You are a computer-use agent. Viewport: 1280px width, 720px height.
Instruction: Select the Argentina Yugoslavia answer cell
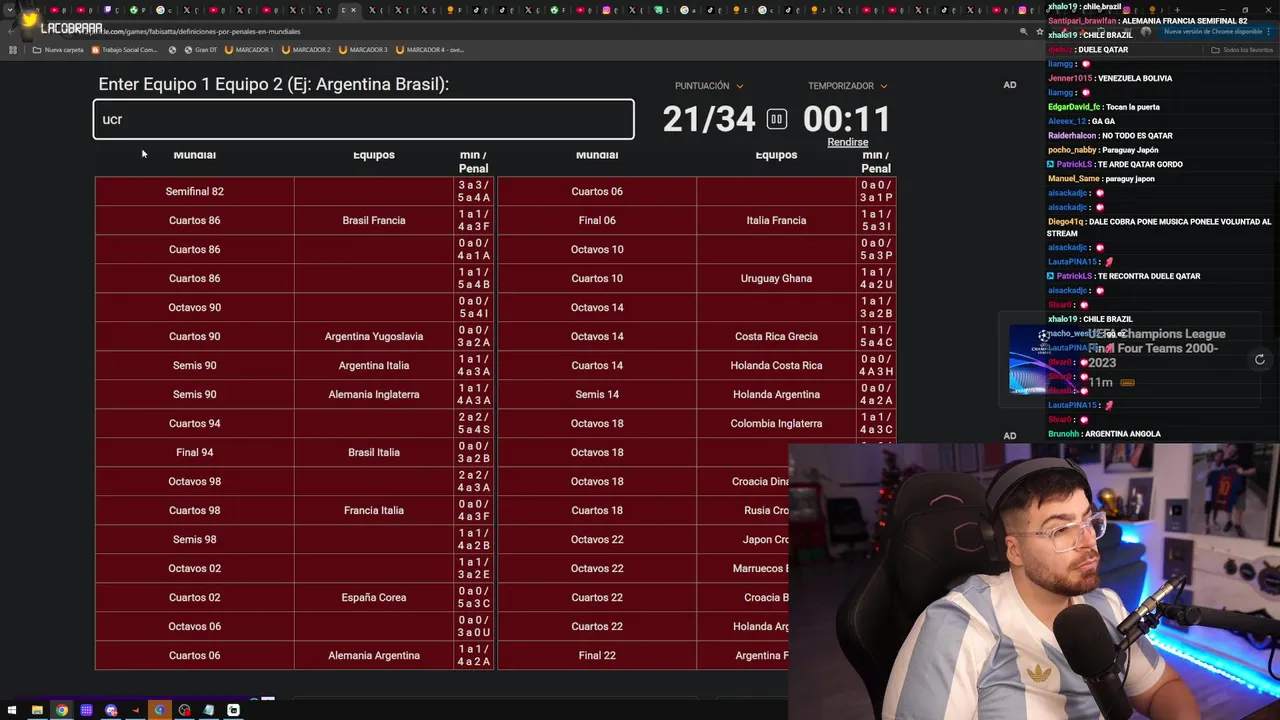coord(374,336)
